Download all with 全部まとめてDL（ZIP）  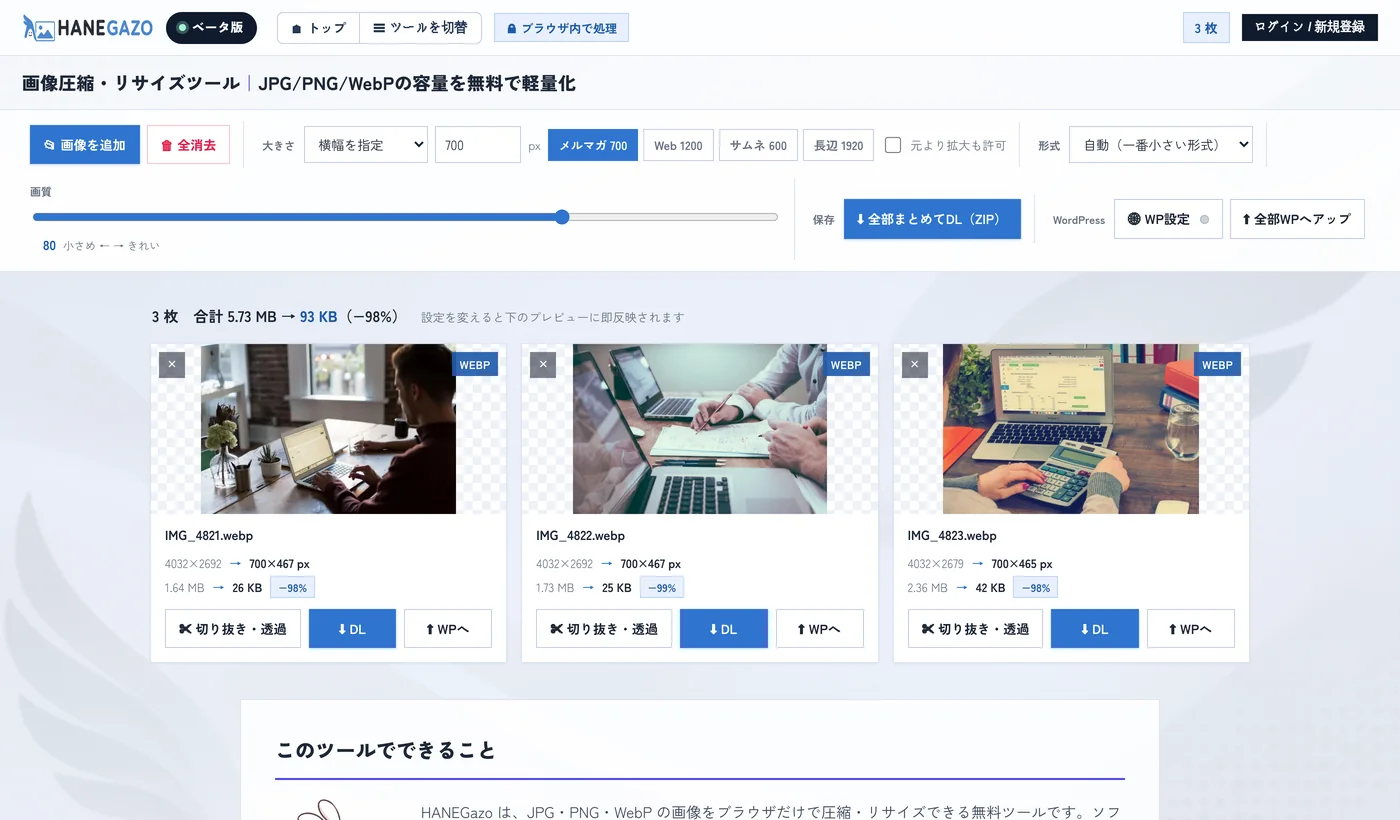[x=932, y=219]
